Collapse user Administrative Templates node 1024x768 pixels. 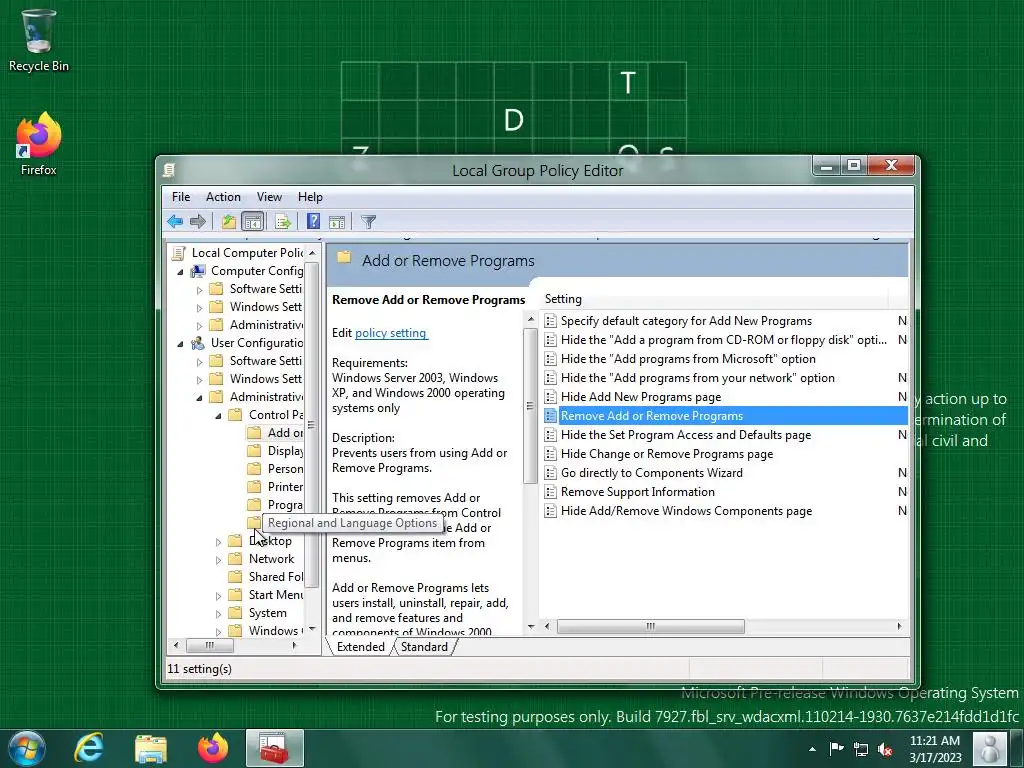[199, 398]
